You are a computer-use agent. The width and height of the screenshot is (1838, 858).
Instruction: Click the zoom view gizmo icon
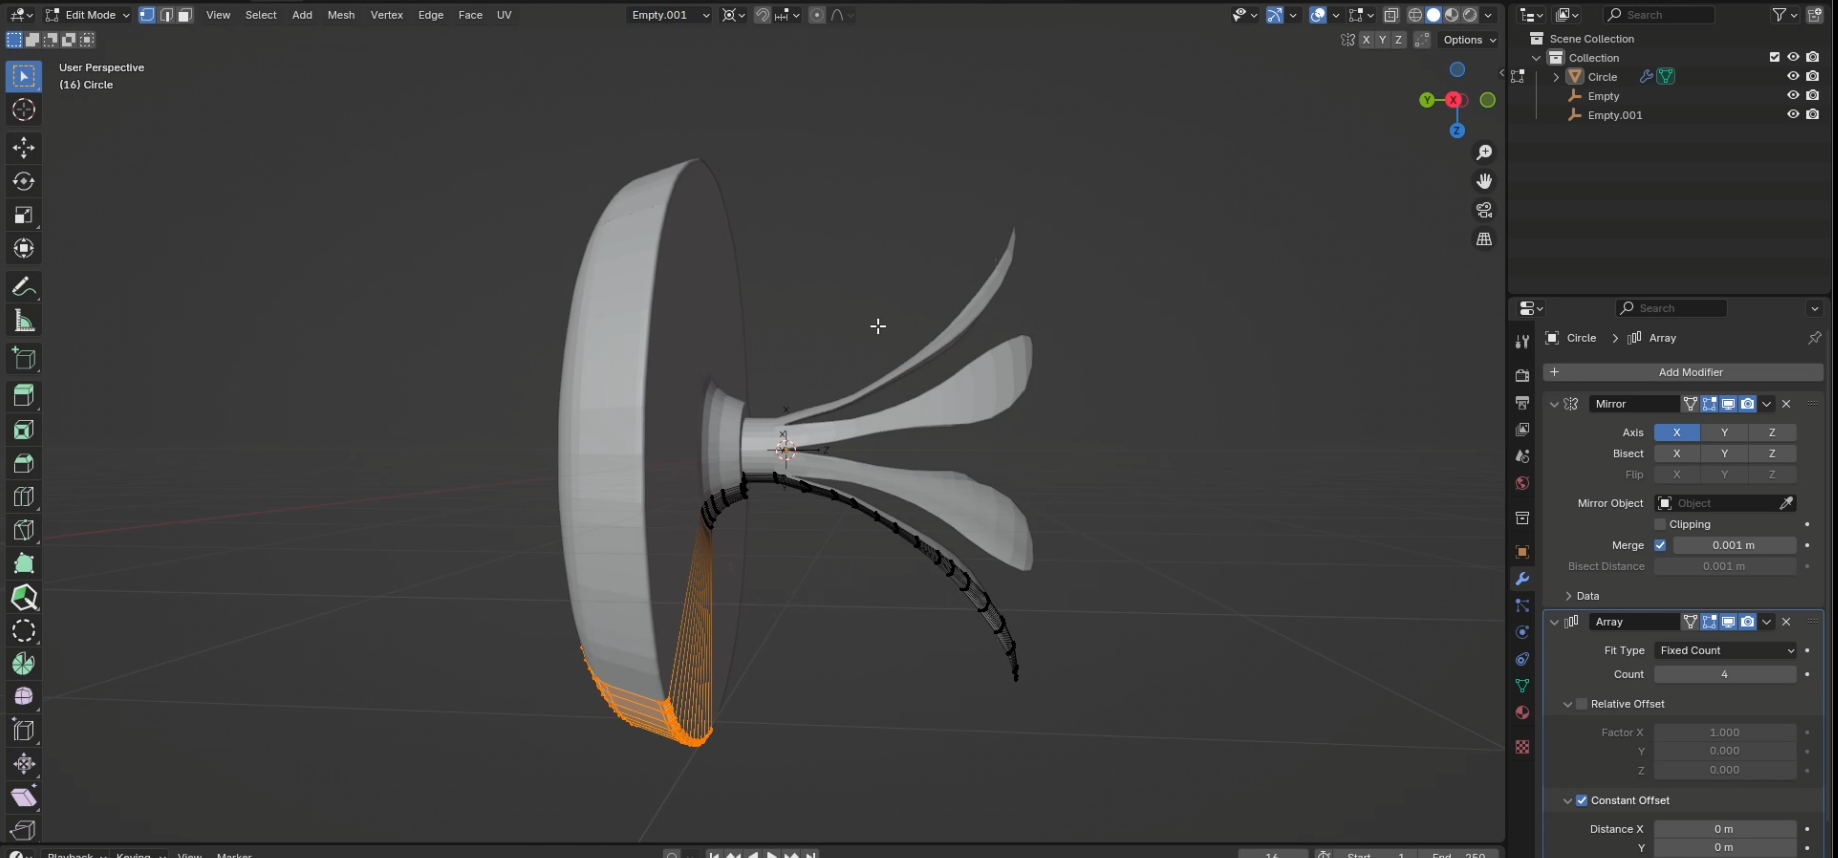click(1484, 152)
